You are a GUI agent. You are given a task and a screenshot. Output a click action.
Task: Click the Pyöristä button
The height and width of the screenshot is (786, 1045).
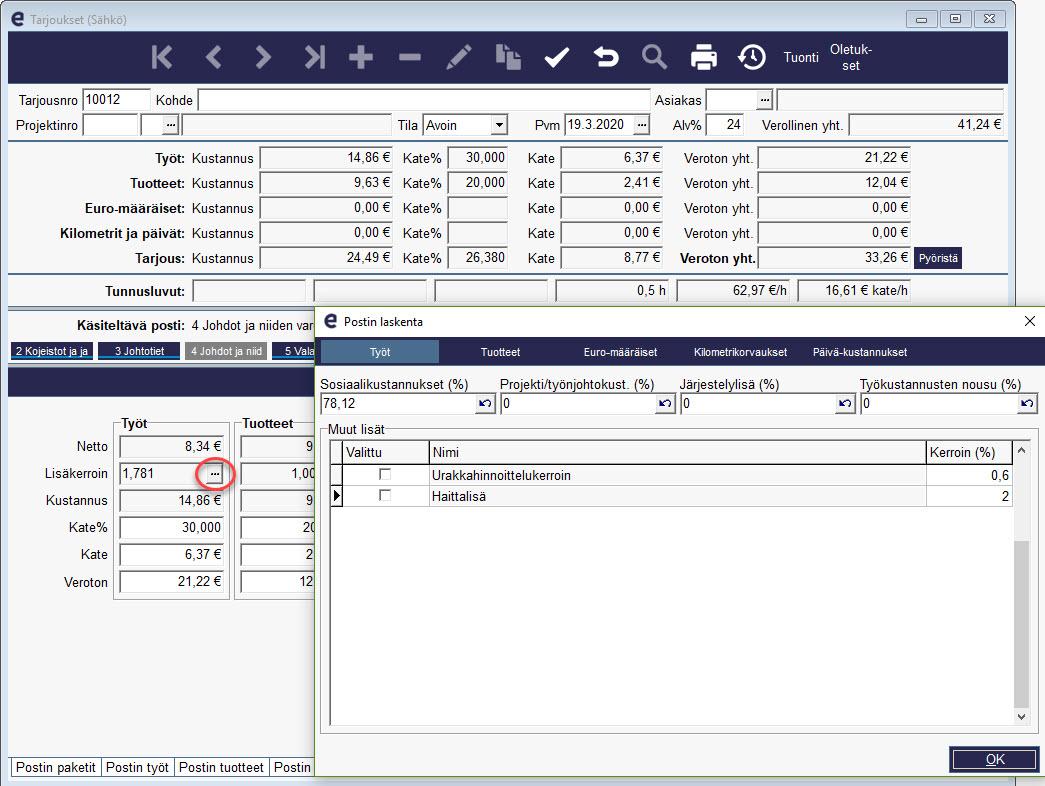(938, 258)
